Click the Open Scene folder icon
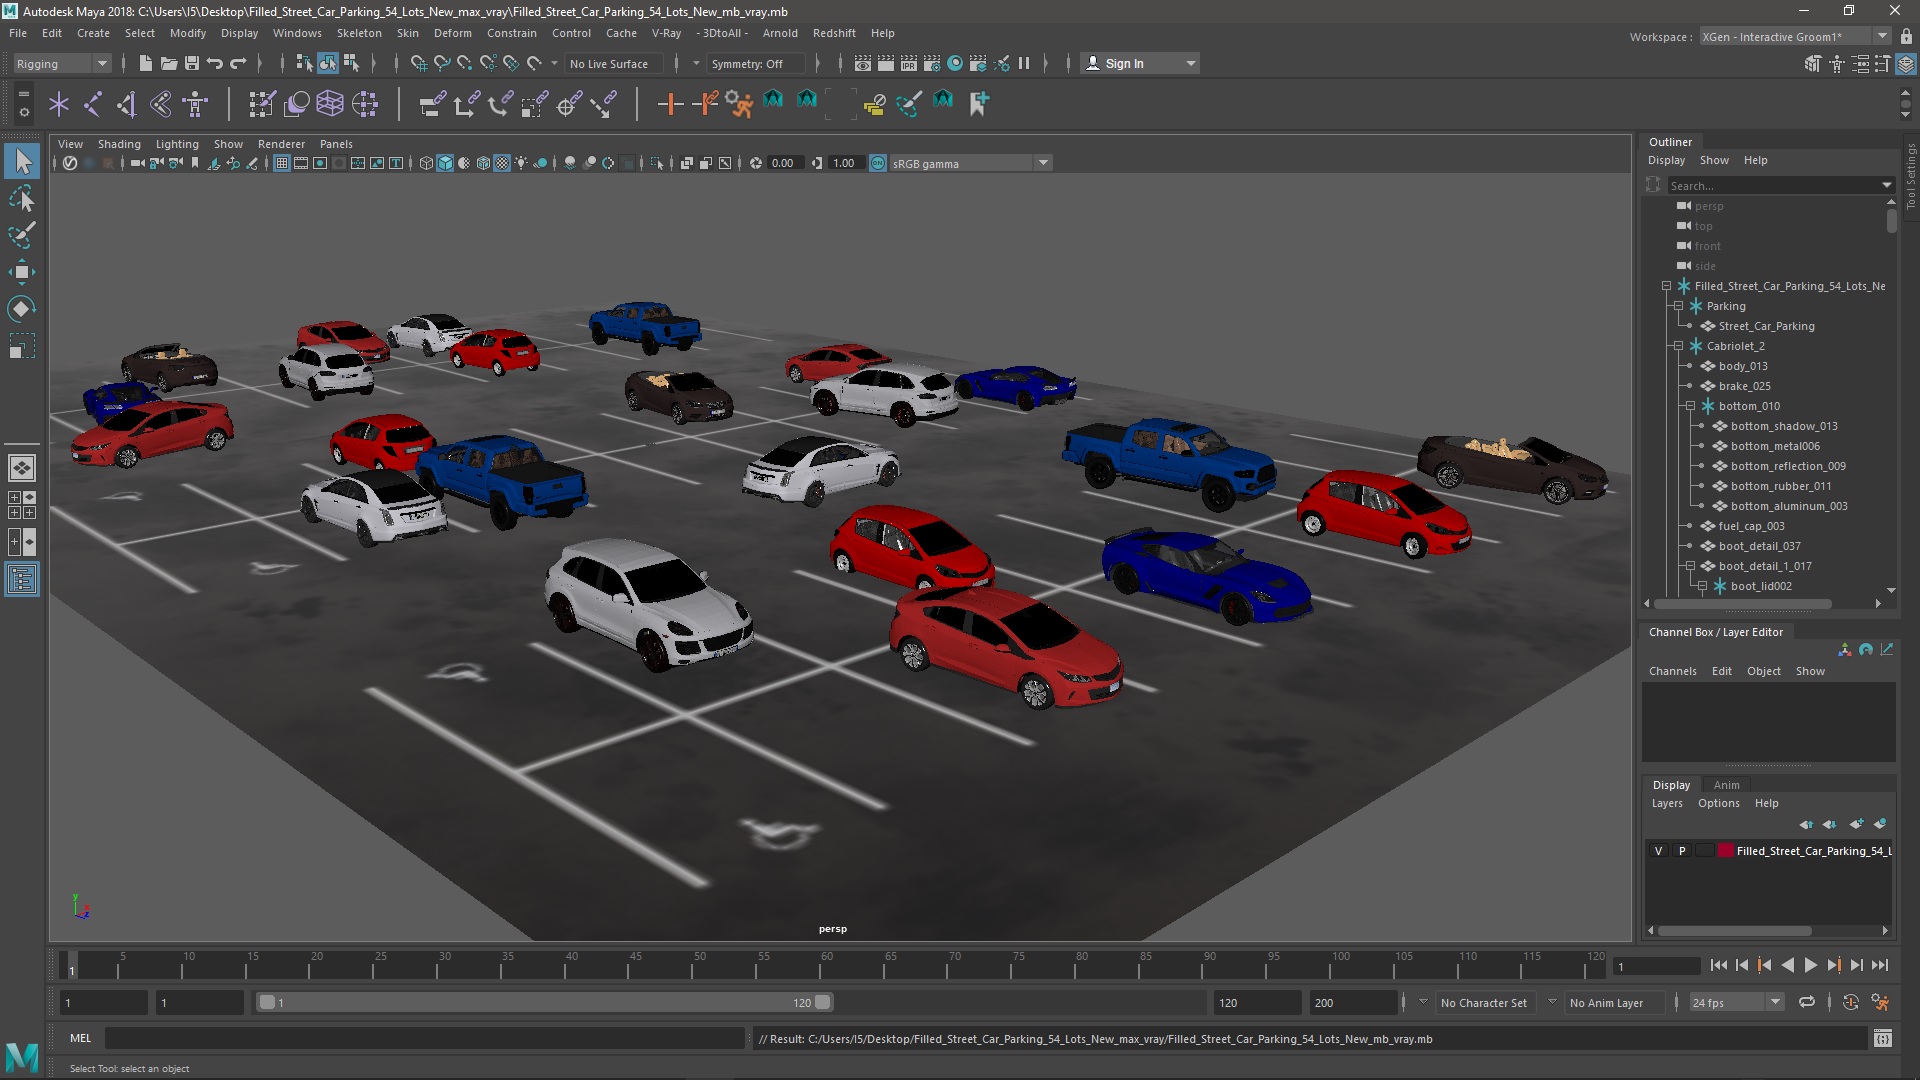The width and height of the screenshot is (1920, 1080). tap(169, 63)
